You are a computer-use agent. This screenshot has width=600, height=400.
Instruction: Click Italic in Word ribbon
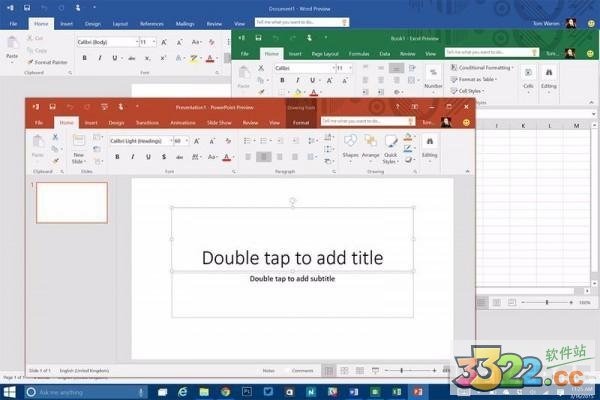tap(100, 58)
